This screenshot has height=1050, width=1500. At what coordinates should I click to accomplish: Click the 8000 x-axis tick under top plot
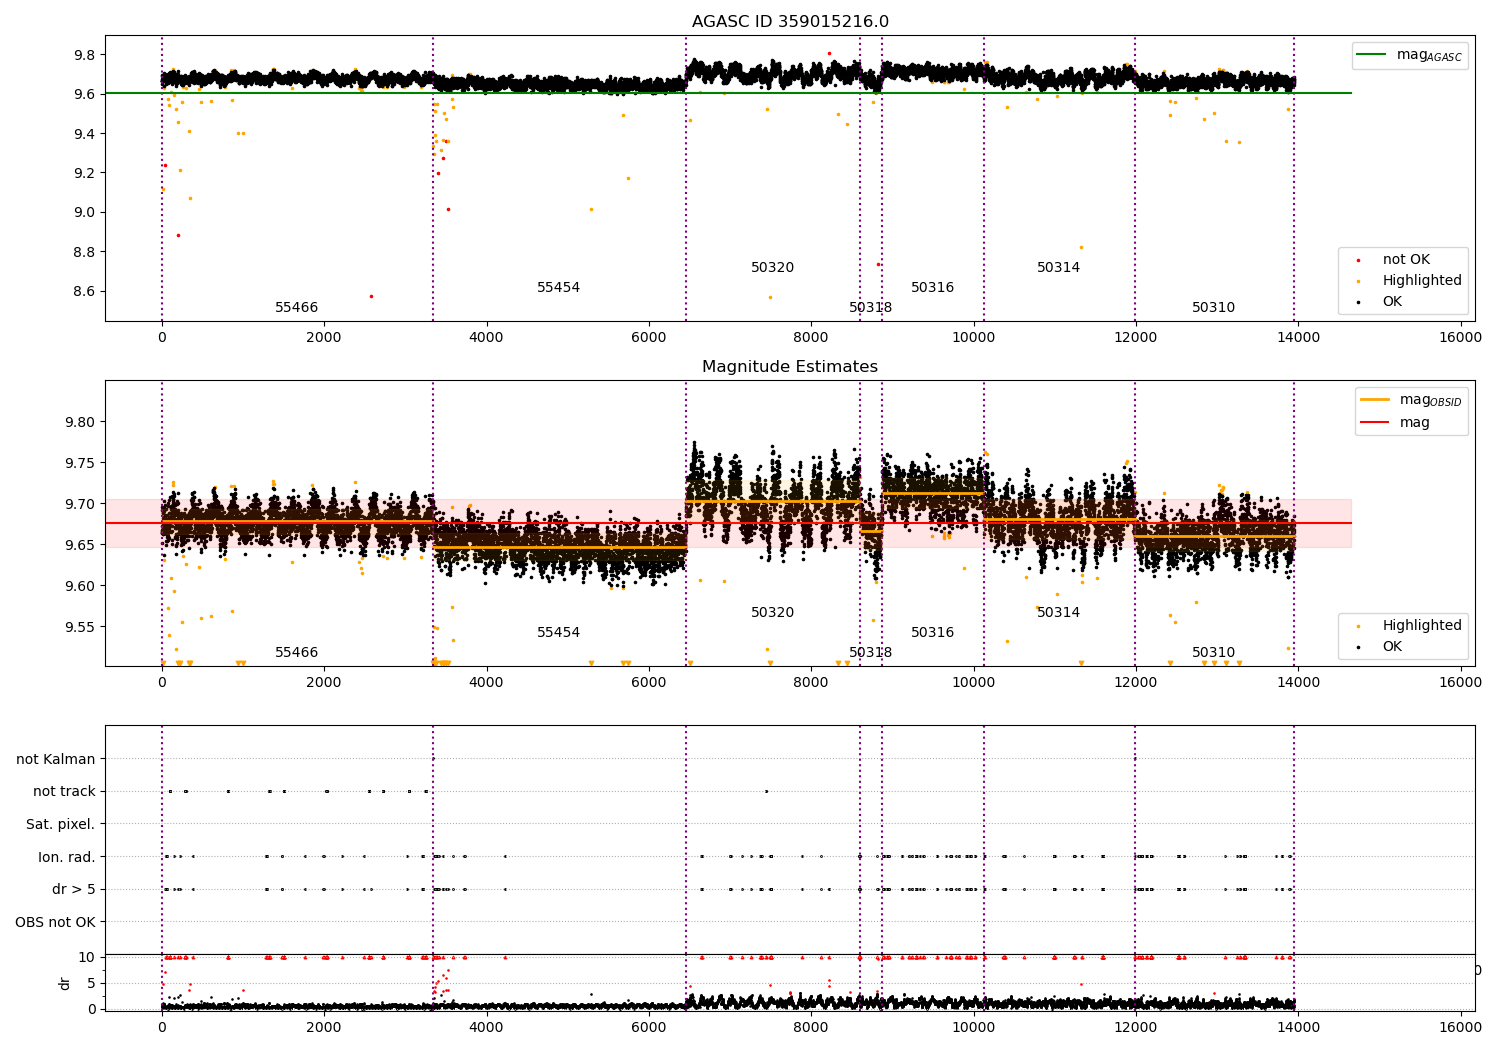pyautogui.click(x=811, y=338)
